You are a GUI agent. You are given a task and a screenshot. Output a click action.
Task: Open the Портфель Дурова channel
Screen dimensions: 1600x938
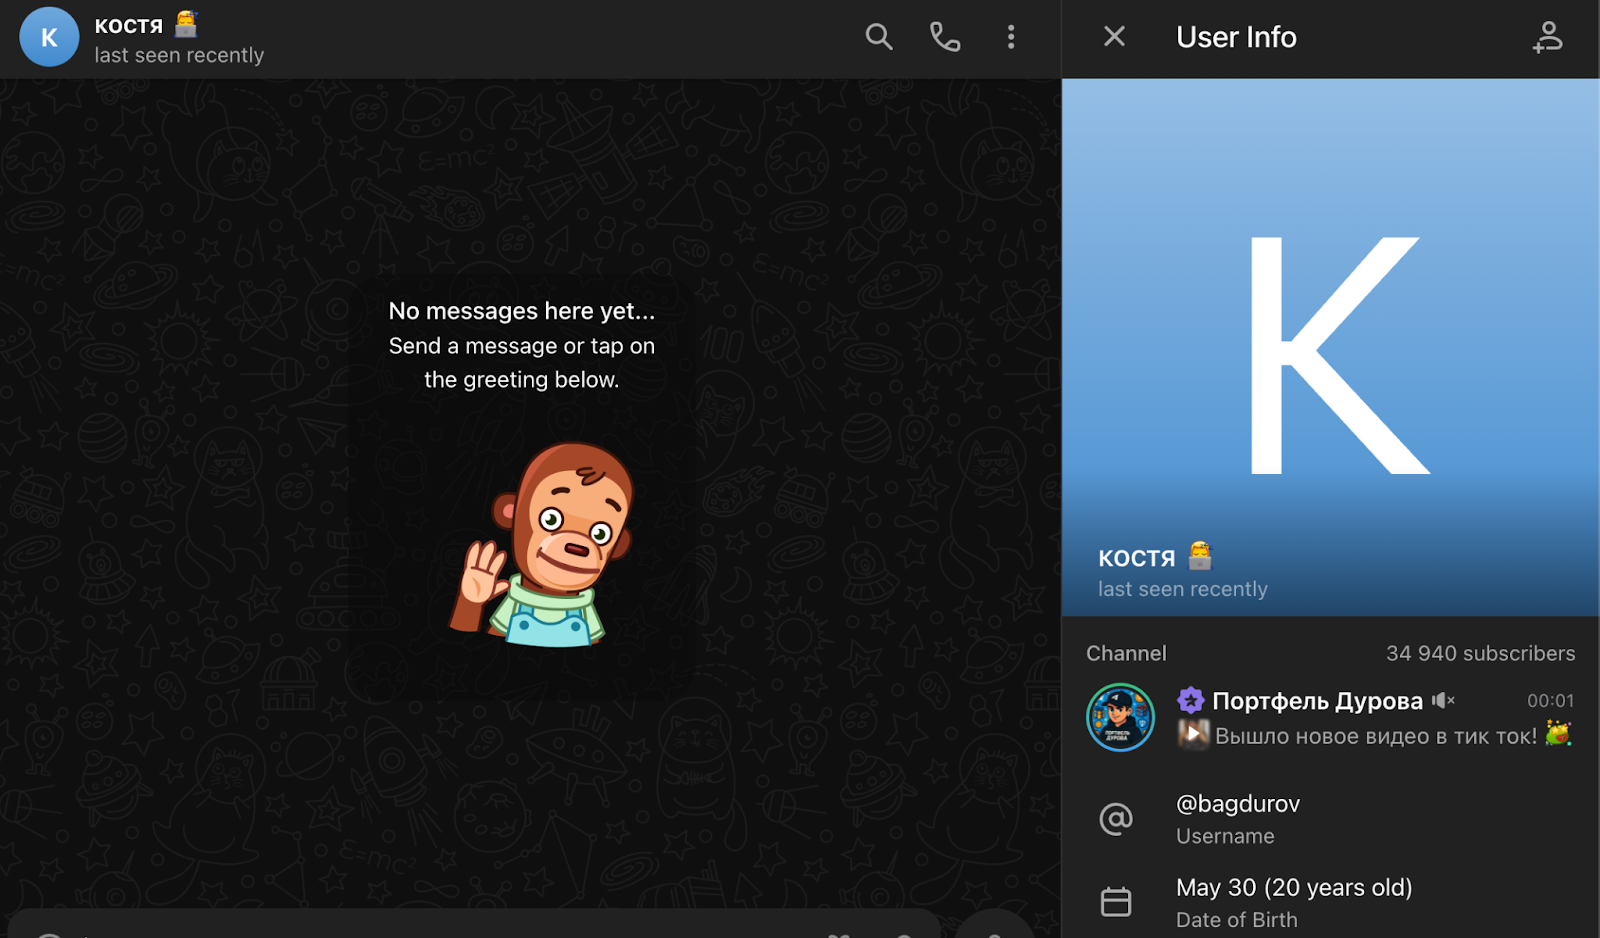point(1331,717)
